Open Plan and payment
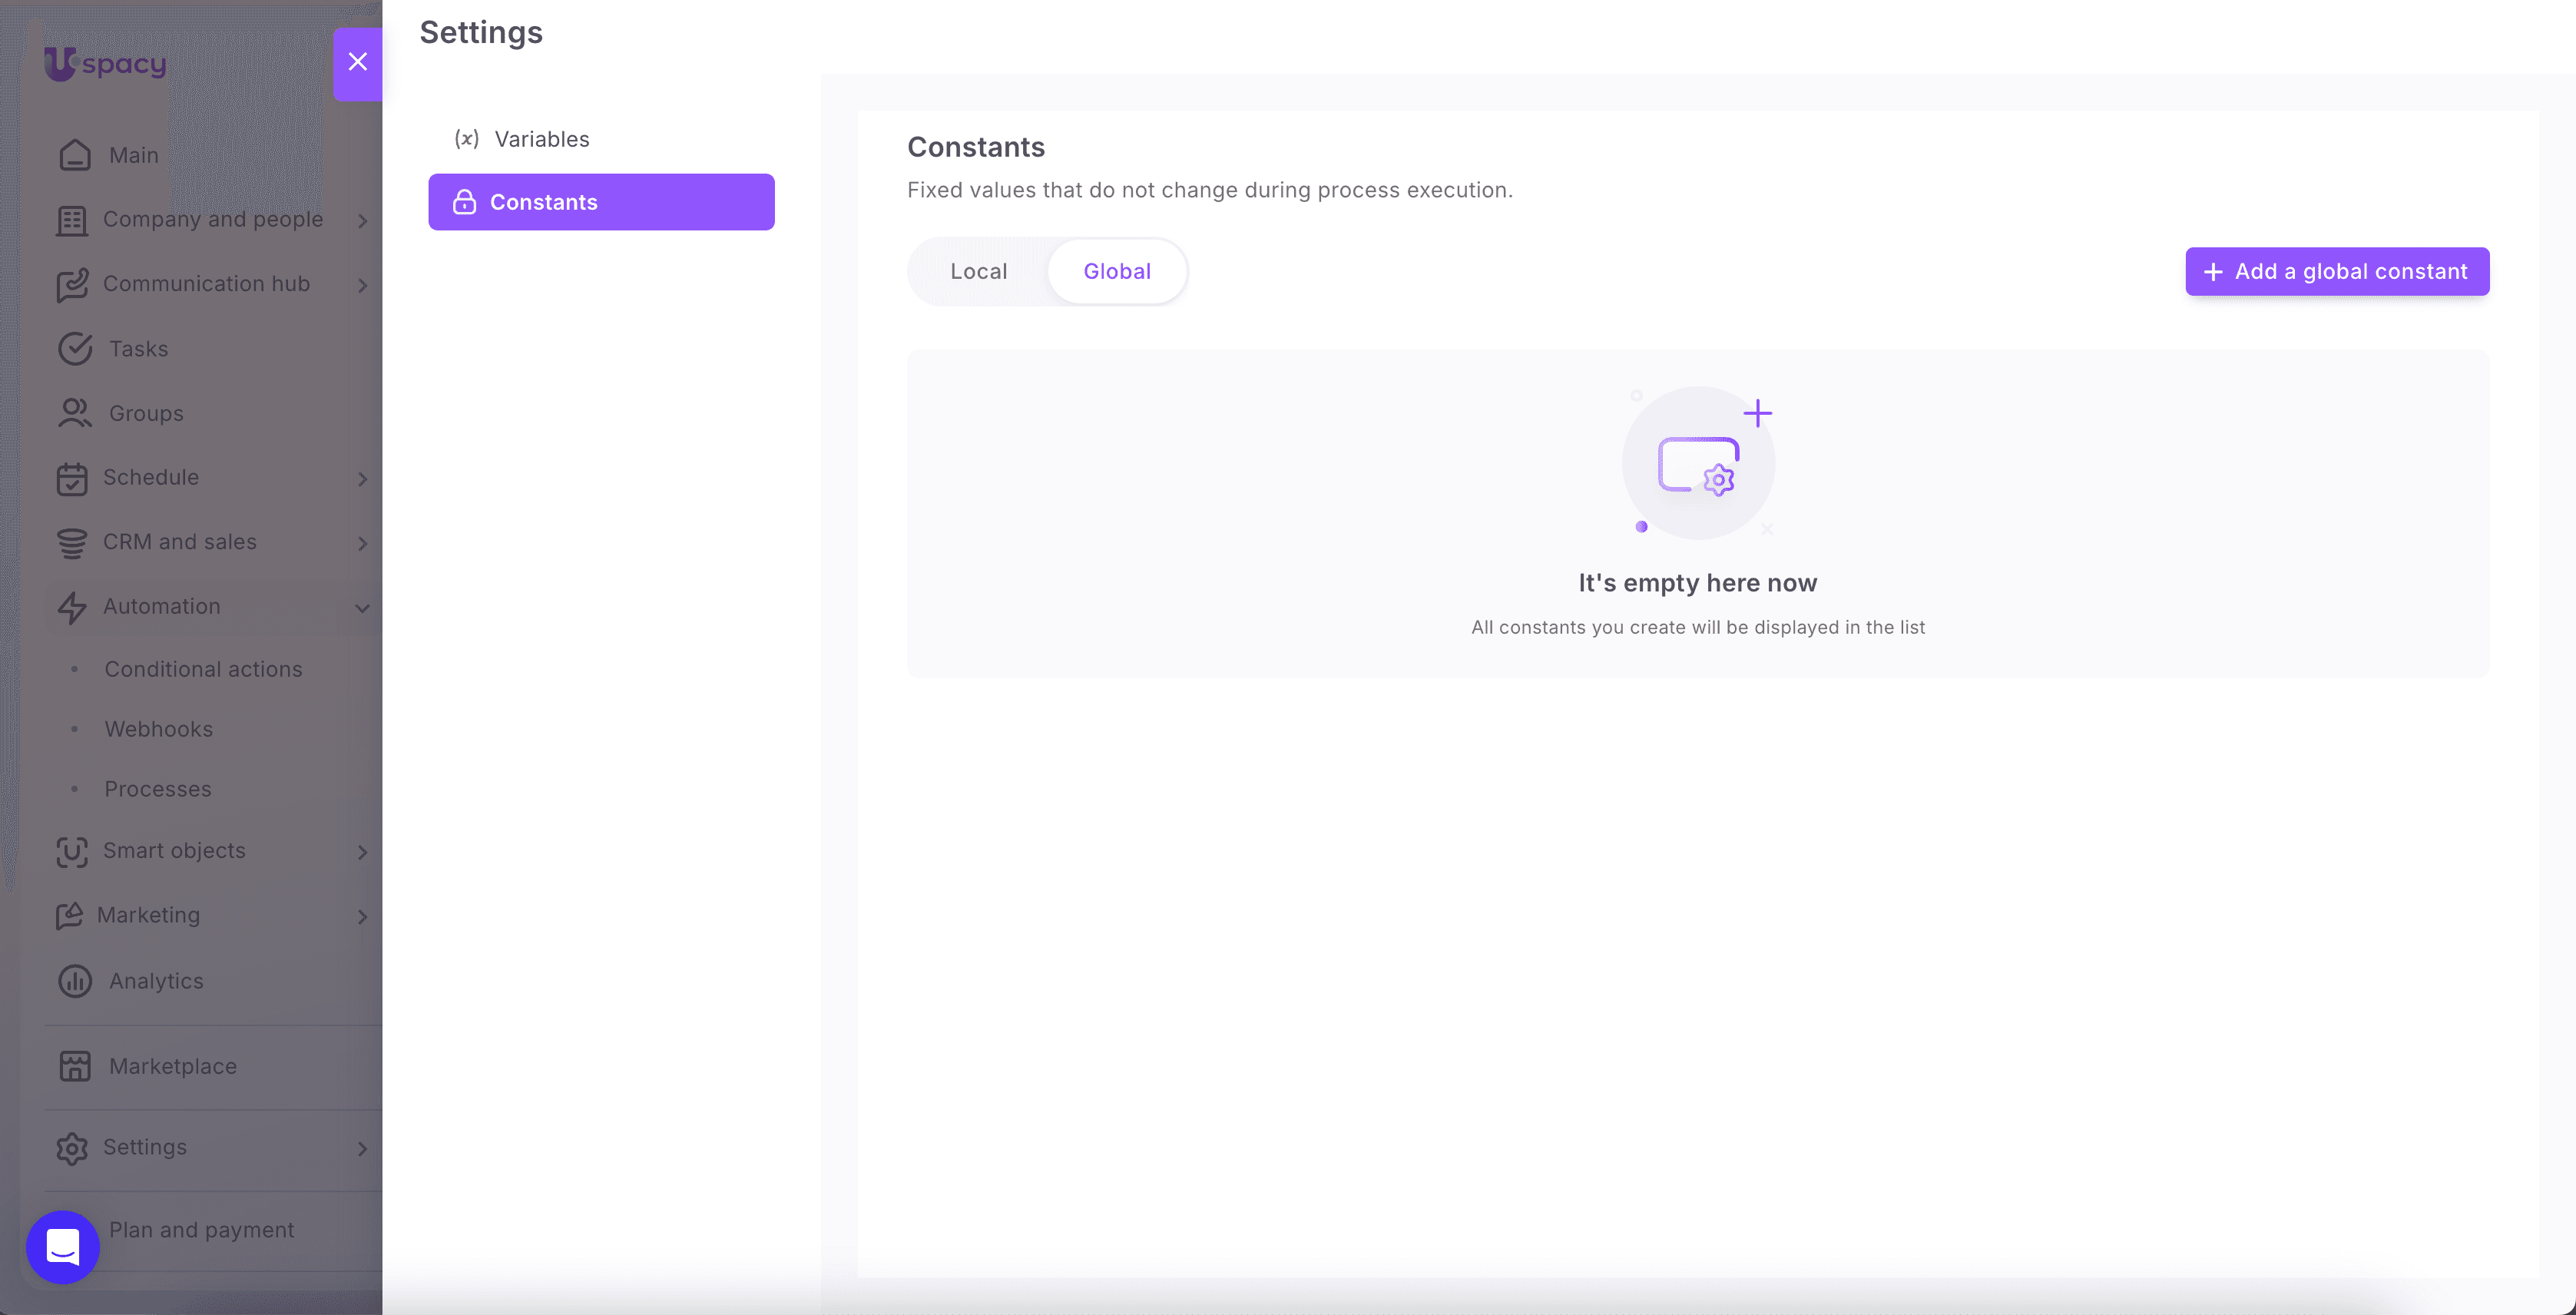This screenshot has height=1315, width=2576. pos(201,1230)
